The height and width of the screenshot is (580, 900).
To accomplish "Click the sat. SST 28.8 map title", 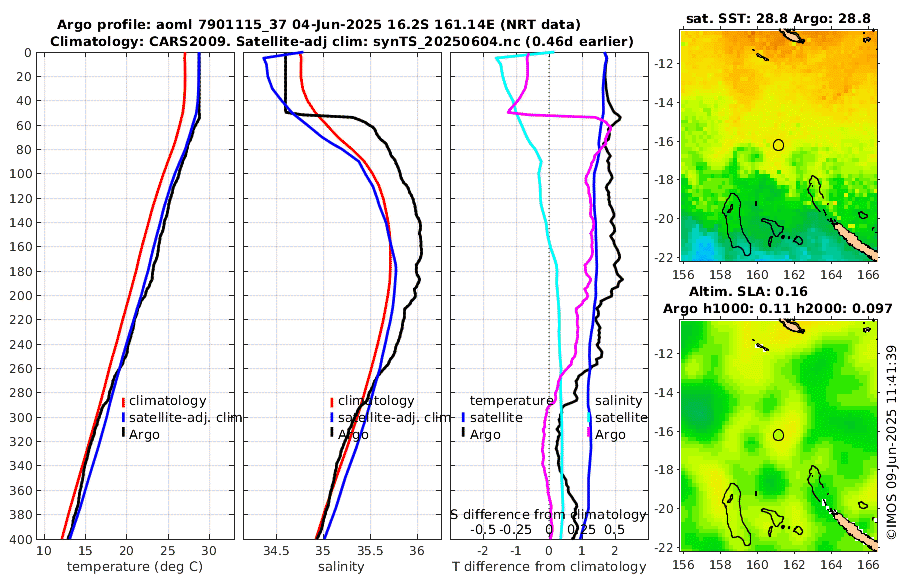I will [778, 18].
